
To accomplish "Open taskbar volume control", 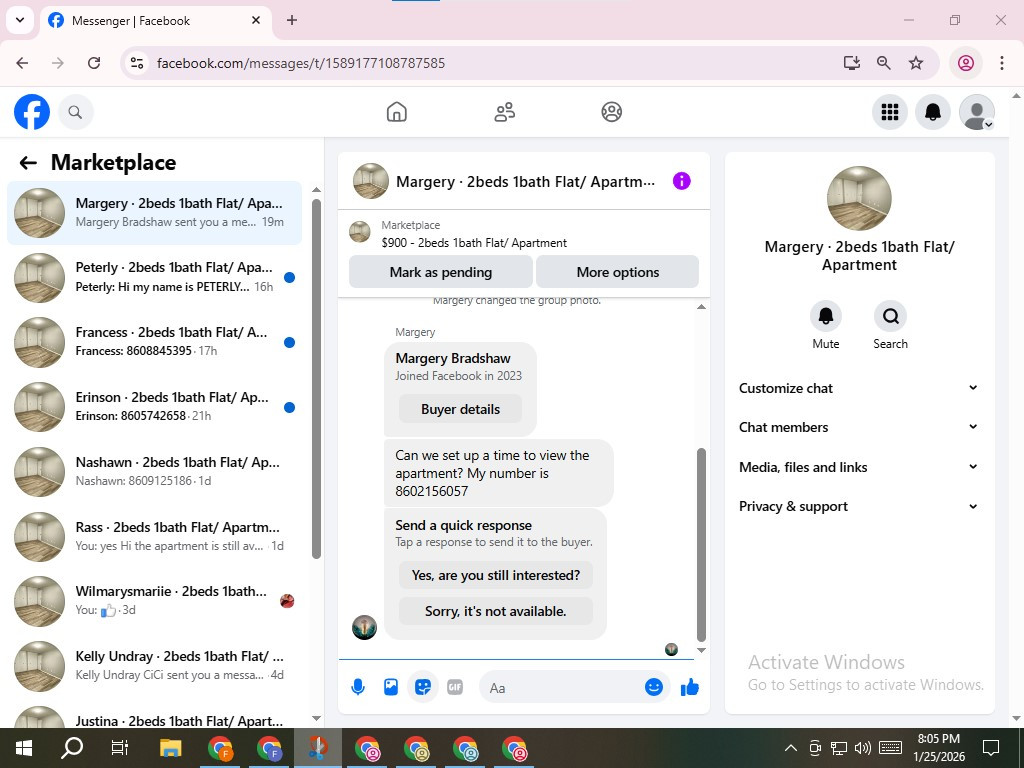I will (x=863, y=748).
